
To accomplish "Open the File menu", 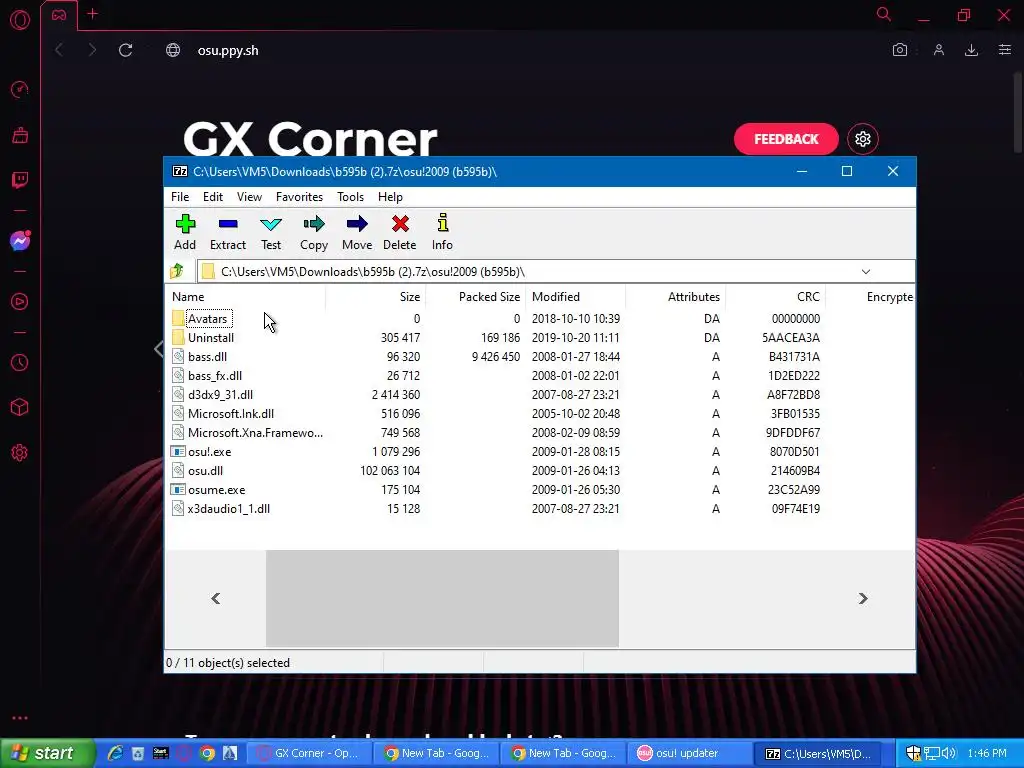I will click(180, 197).
